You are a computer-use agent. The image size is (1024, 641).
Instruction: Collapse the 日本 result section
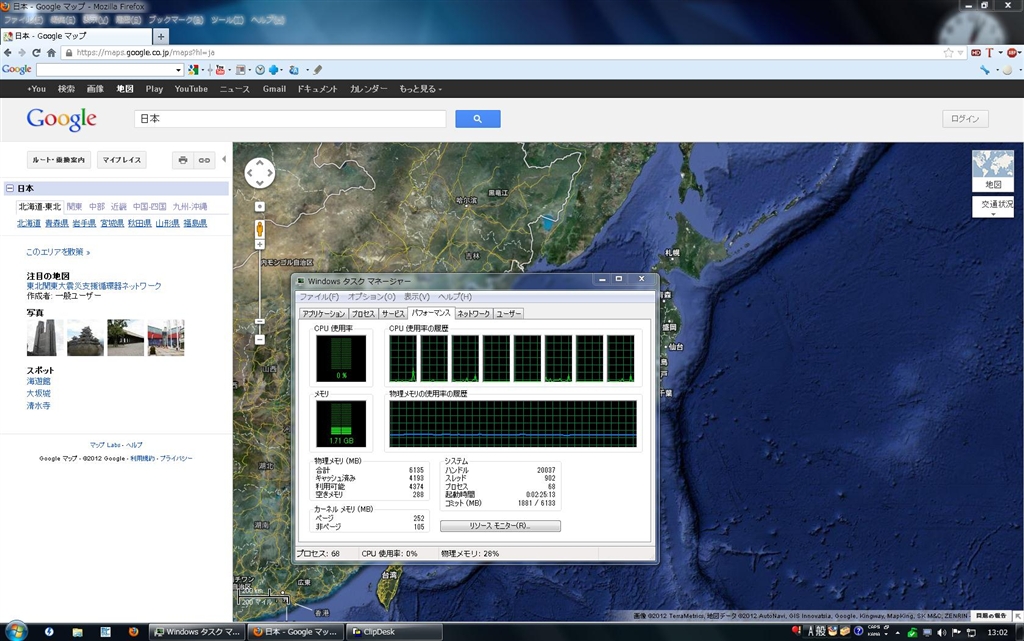point(9,188)
